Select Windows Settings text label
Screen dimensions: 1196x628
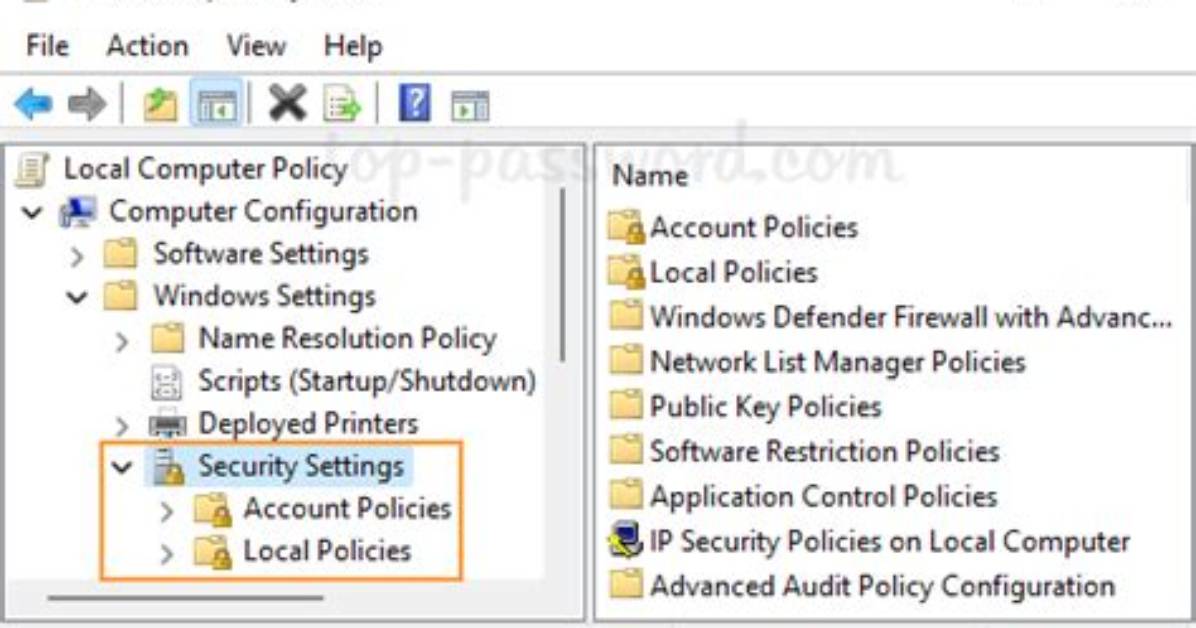[264, 296]
